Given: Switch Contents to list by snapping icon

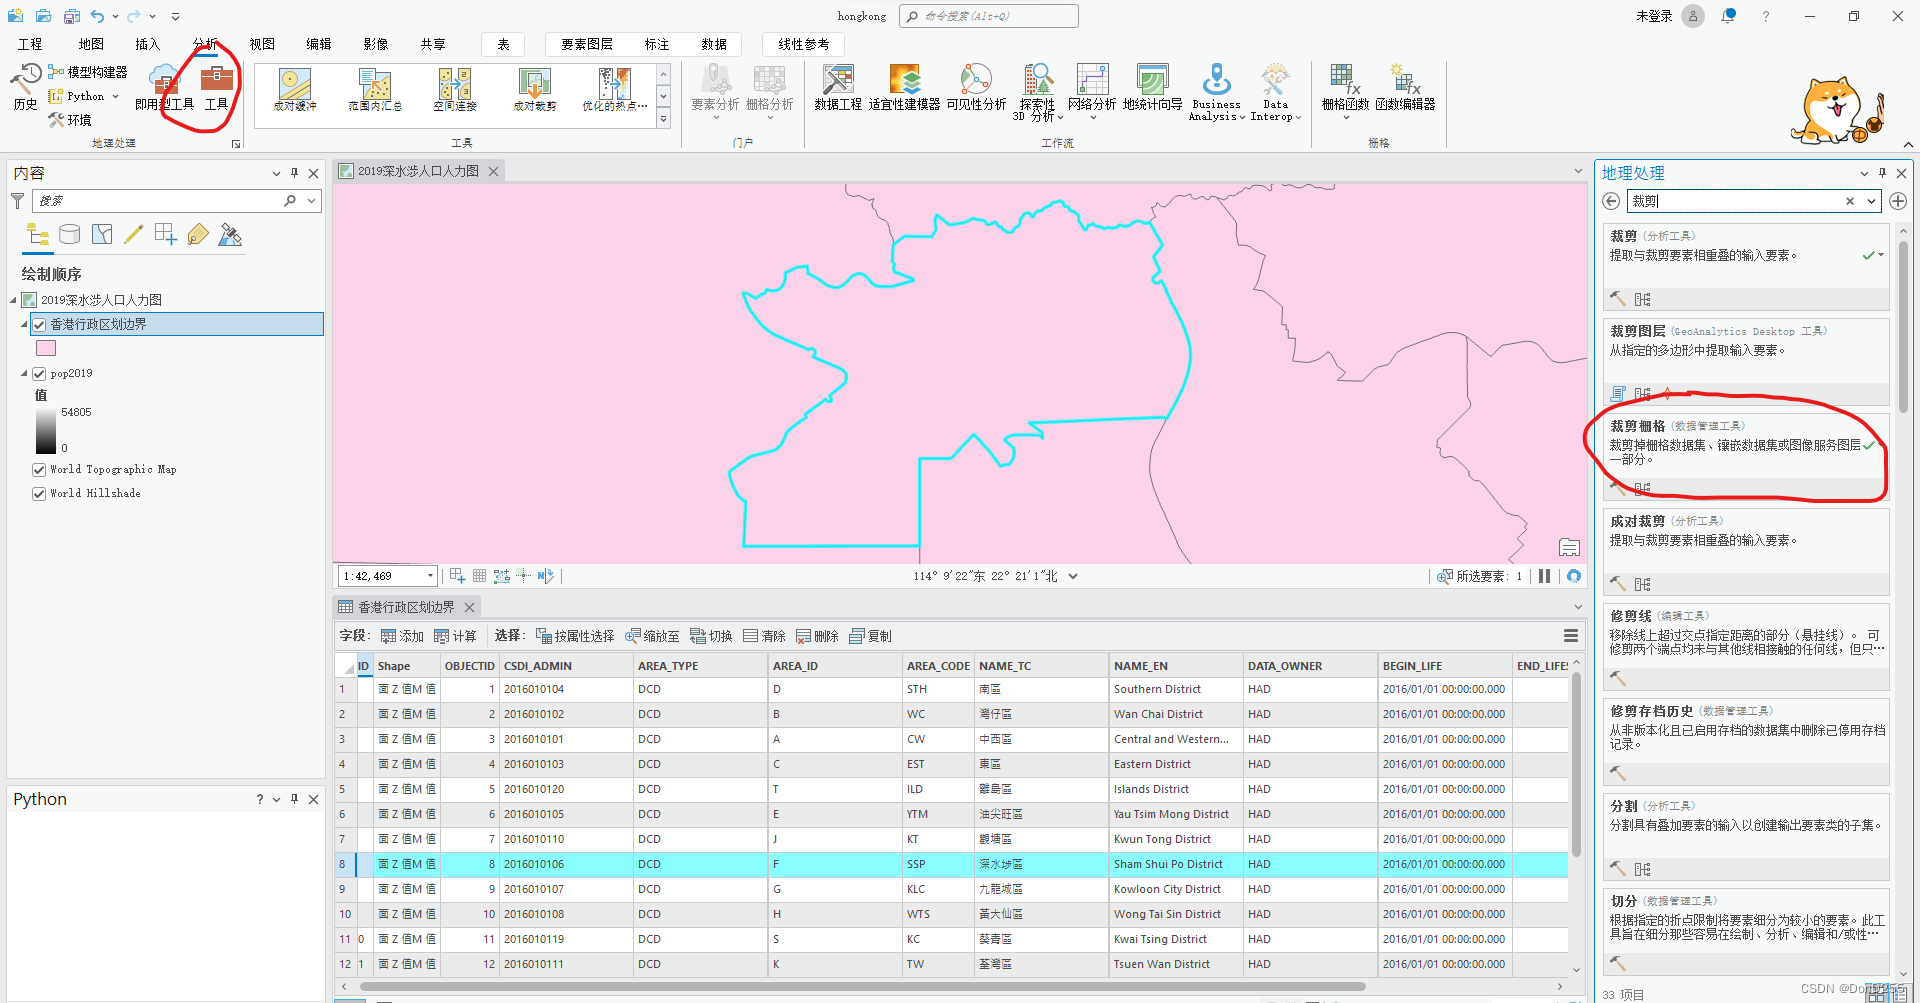Looking at the screenshot, I should coord(166,234).
